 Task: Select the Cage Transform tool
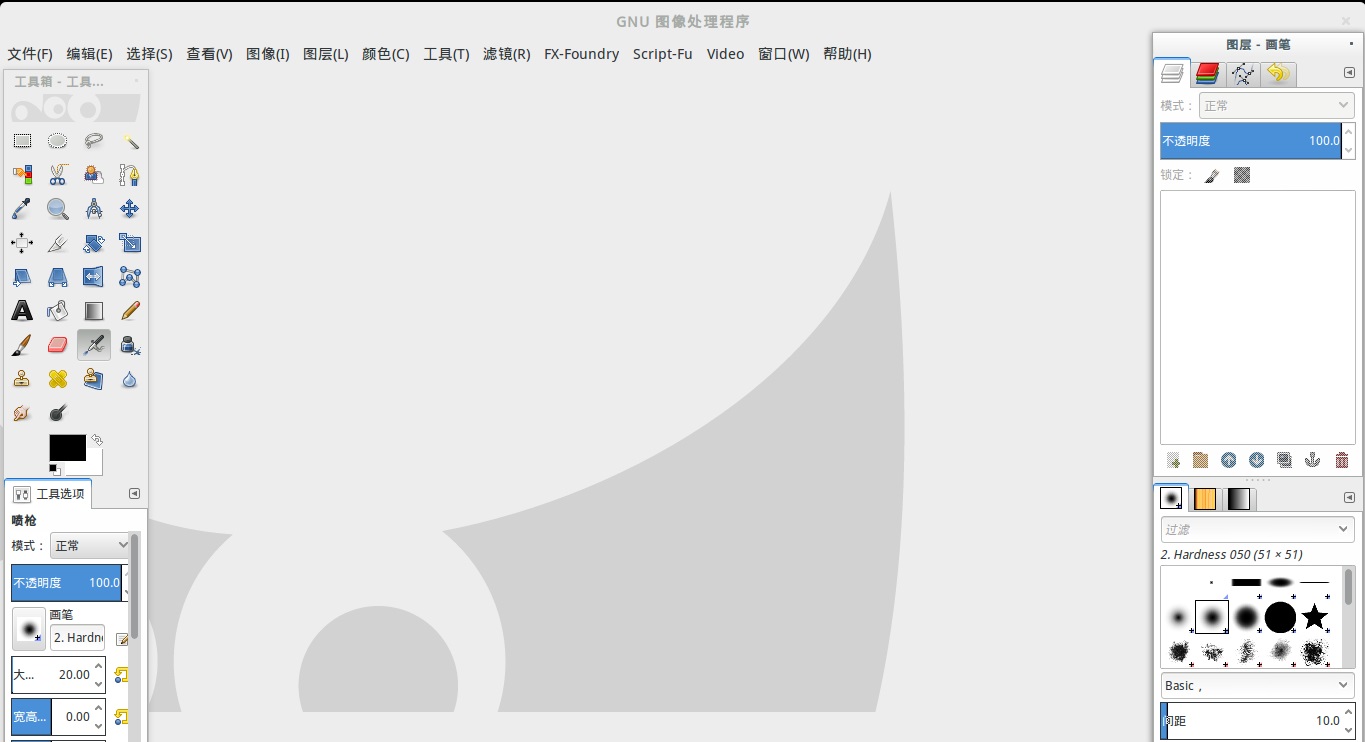point(130,277)
